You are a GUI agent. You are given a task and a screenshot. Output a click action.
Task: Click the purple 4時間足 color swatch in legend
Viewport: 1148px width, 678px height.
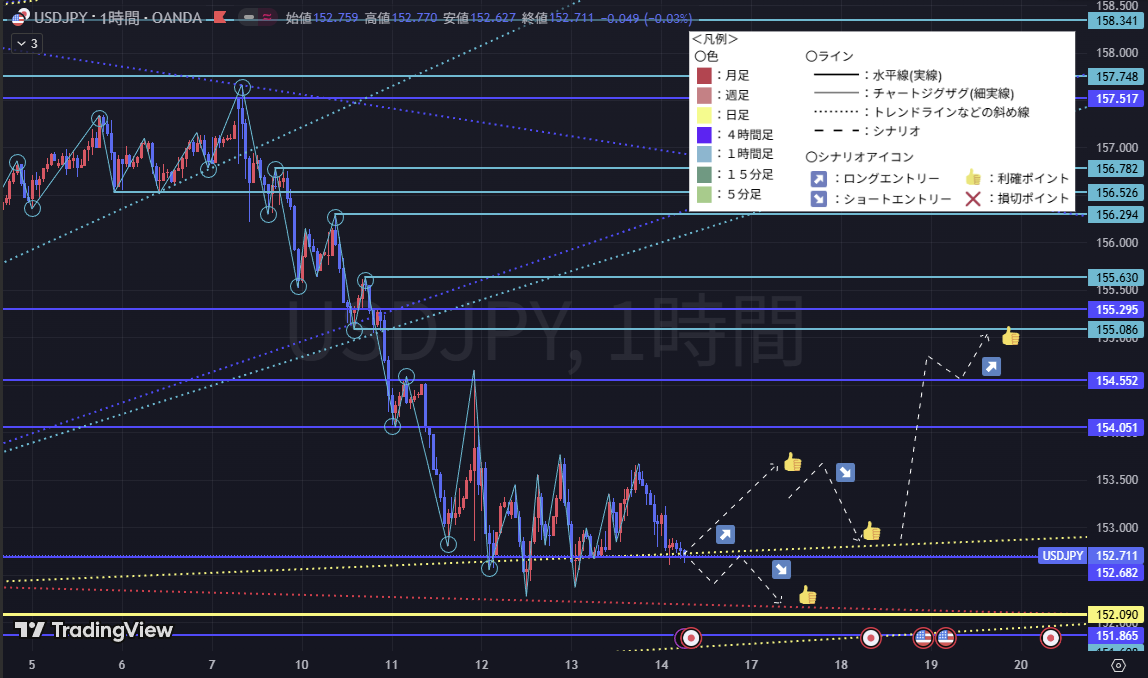[704, 135]
